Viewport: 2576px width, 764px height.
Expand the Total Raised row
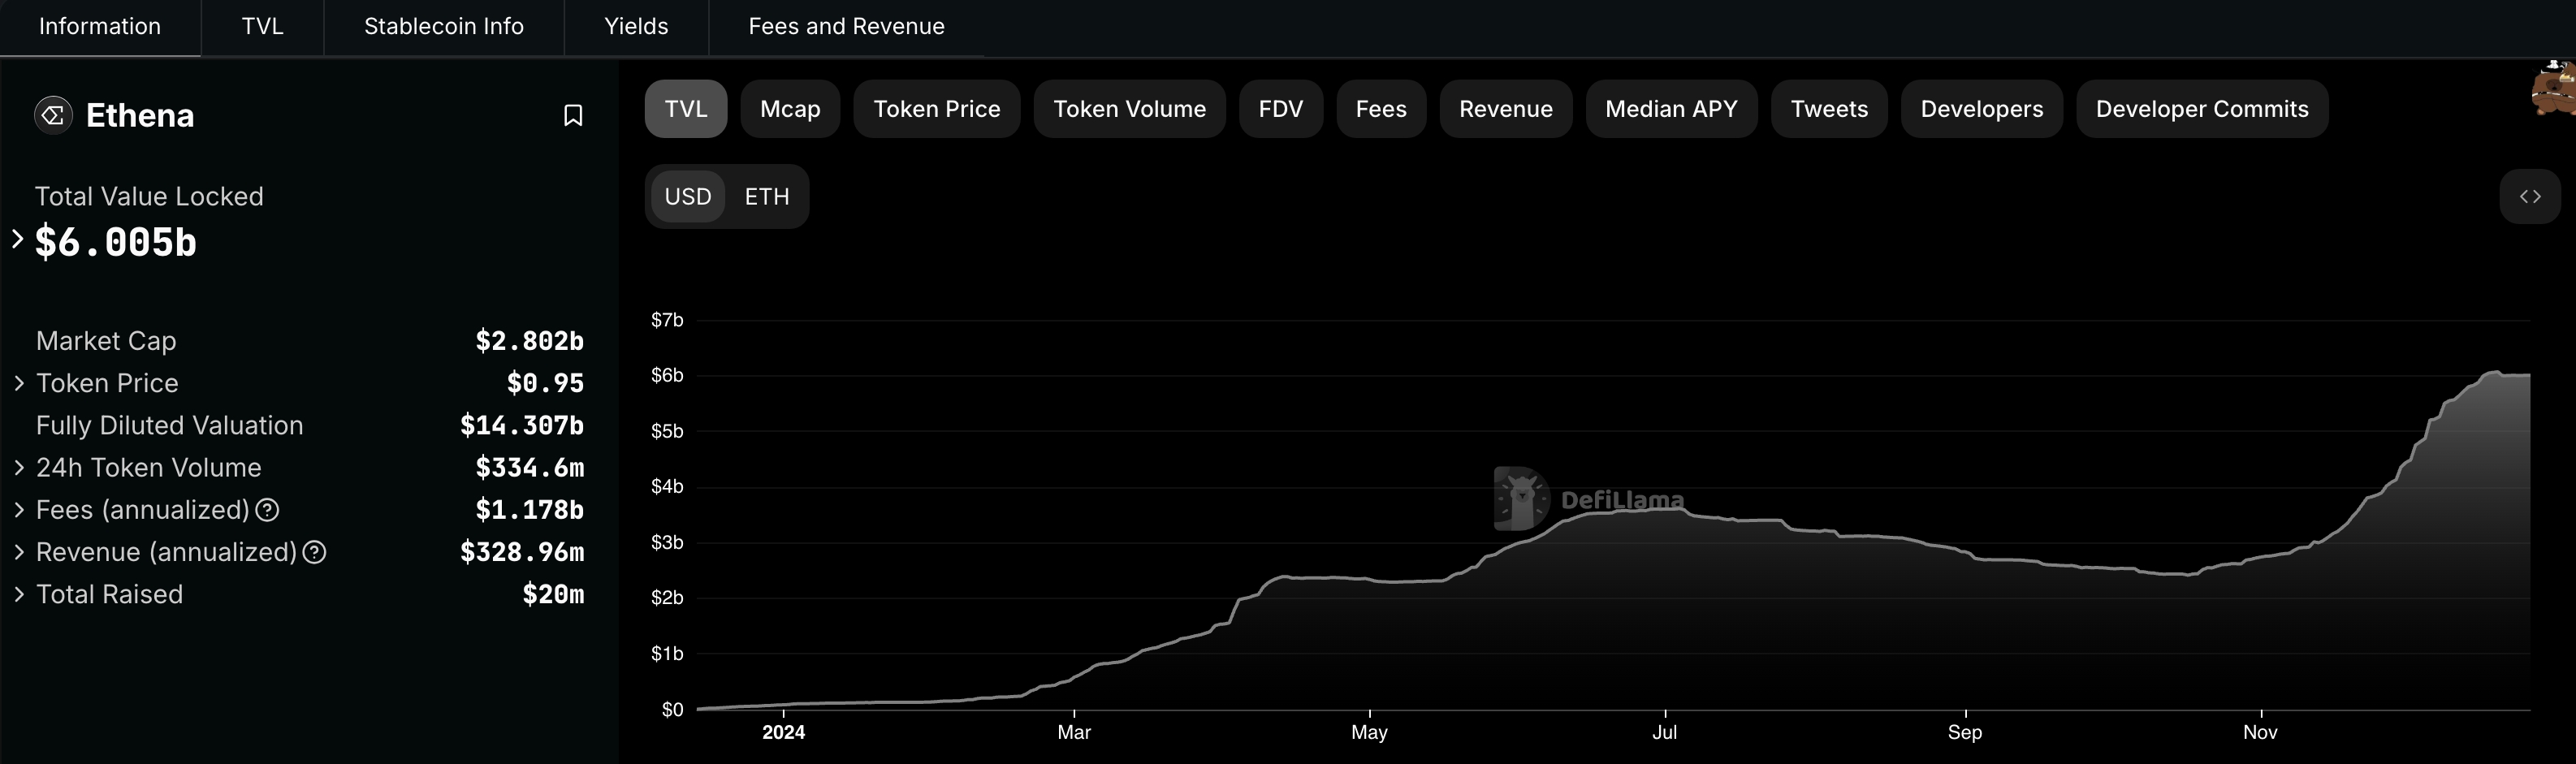coord(19,594)
